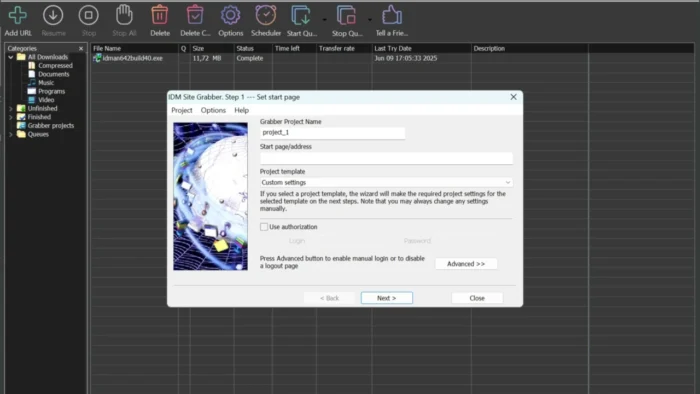Click the Stop All hand icon
This screenshot has height=394, width=700.
[x=124, y=16]
